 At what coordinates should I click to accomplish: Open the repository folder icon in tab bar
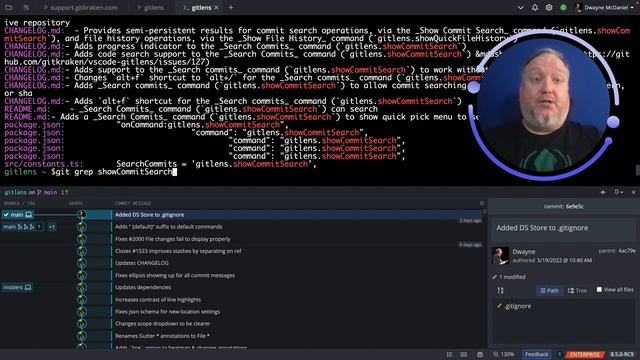click(x=8, y=7)
